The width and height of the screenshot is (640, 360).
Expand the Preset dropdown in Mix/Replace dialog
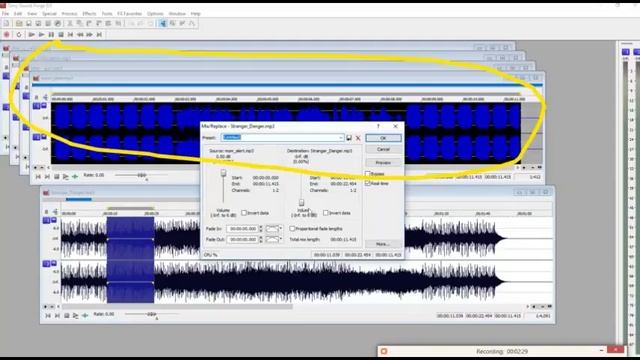tap(340, 138)
